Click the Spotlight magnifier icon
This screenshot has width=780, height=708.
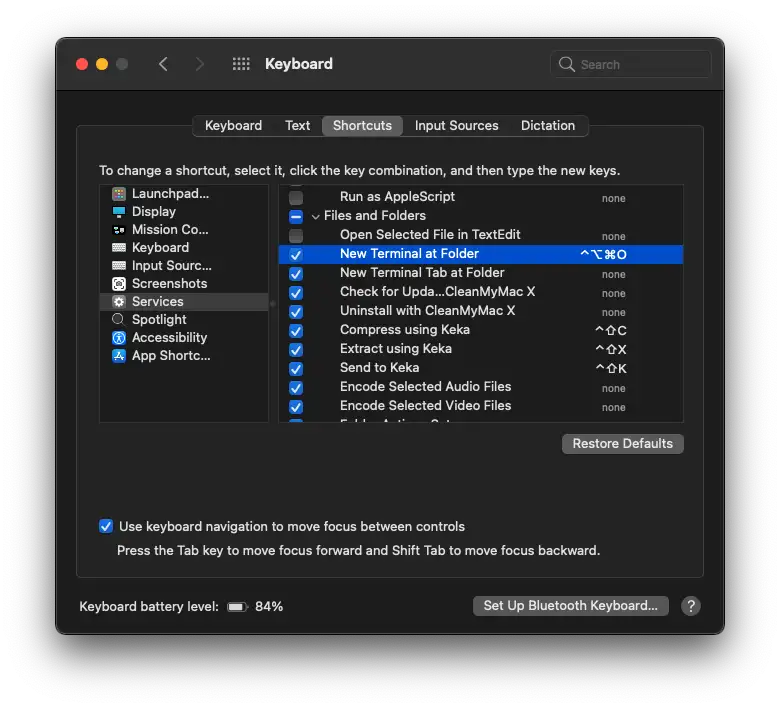(118, 319)
